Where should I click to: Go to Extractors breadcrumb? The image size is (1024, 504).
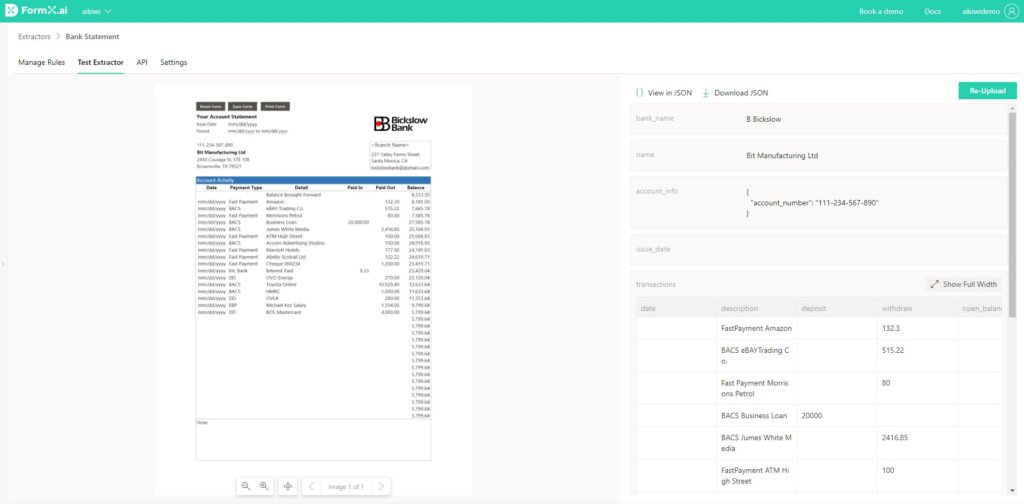tap(34, 37)
